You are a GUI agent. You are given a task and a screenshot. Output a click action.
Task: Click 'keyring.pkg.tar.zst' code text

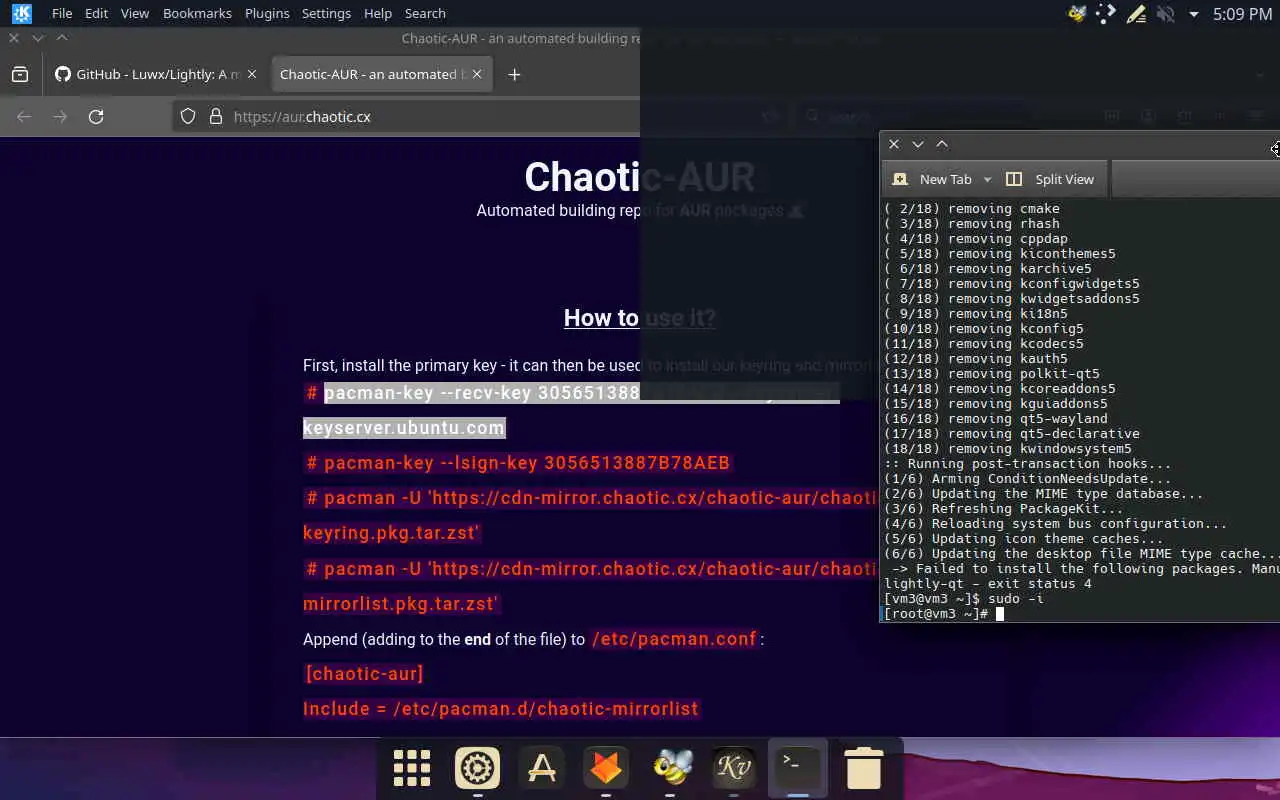pos(391,533)
